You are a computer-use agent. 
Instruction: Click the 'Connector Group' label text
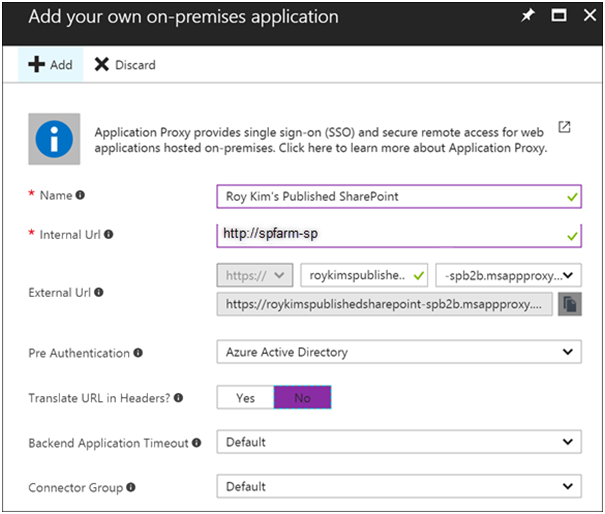(x=76, y=487)
